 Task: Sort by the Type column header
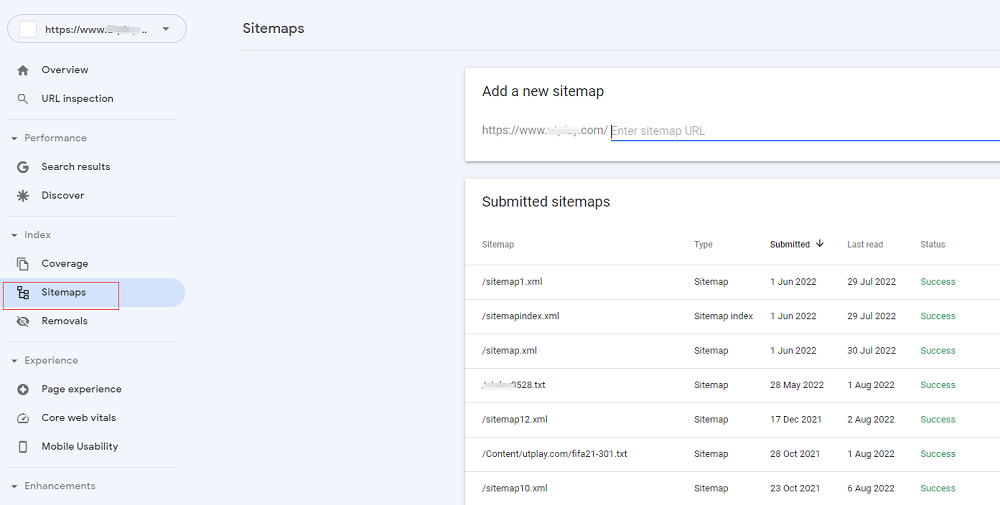click(703, 244)
